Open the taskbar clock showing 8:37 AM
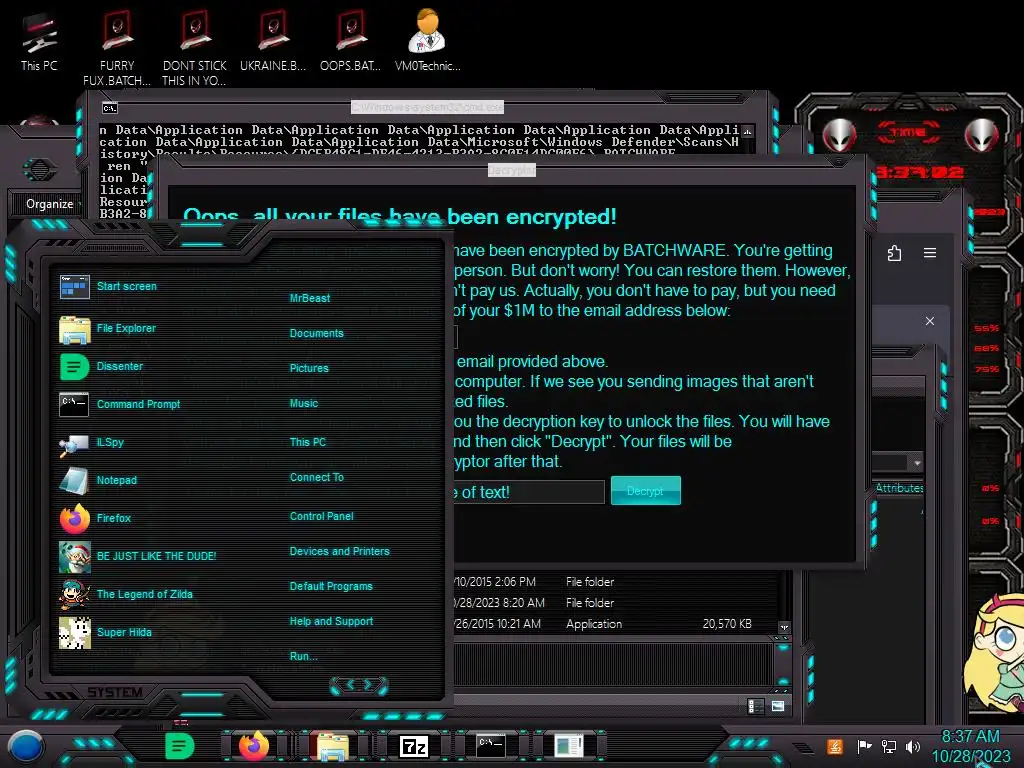The width and height of the screenshot is (1024, 768). click(970, 746)
